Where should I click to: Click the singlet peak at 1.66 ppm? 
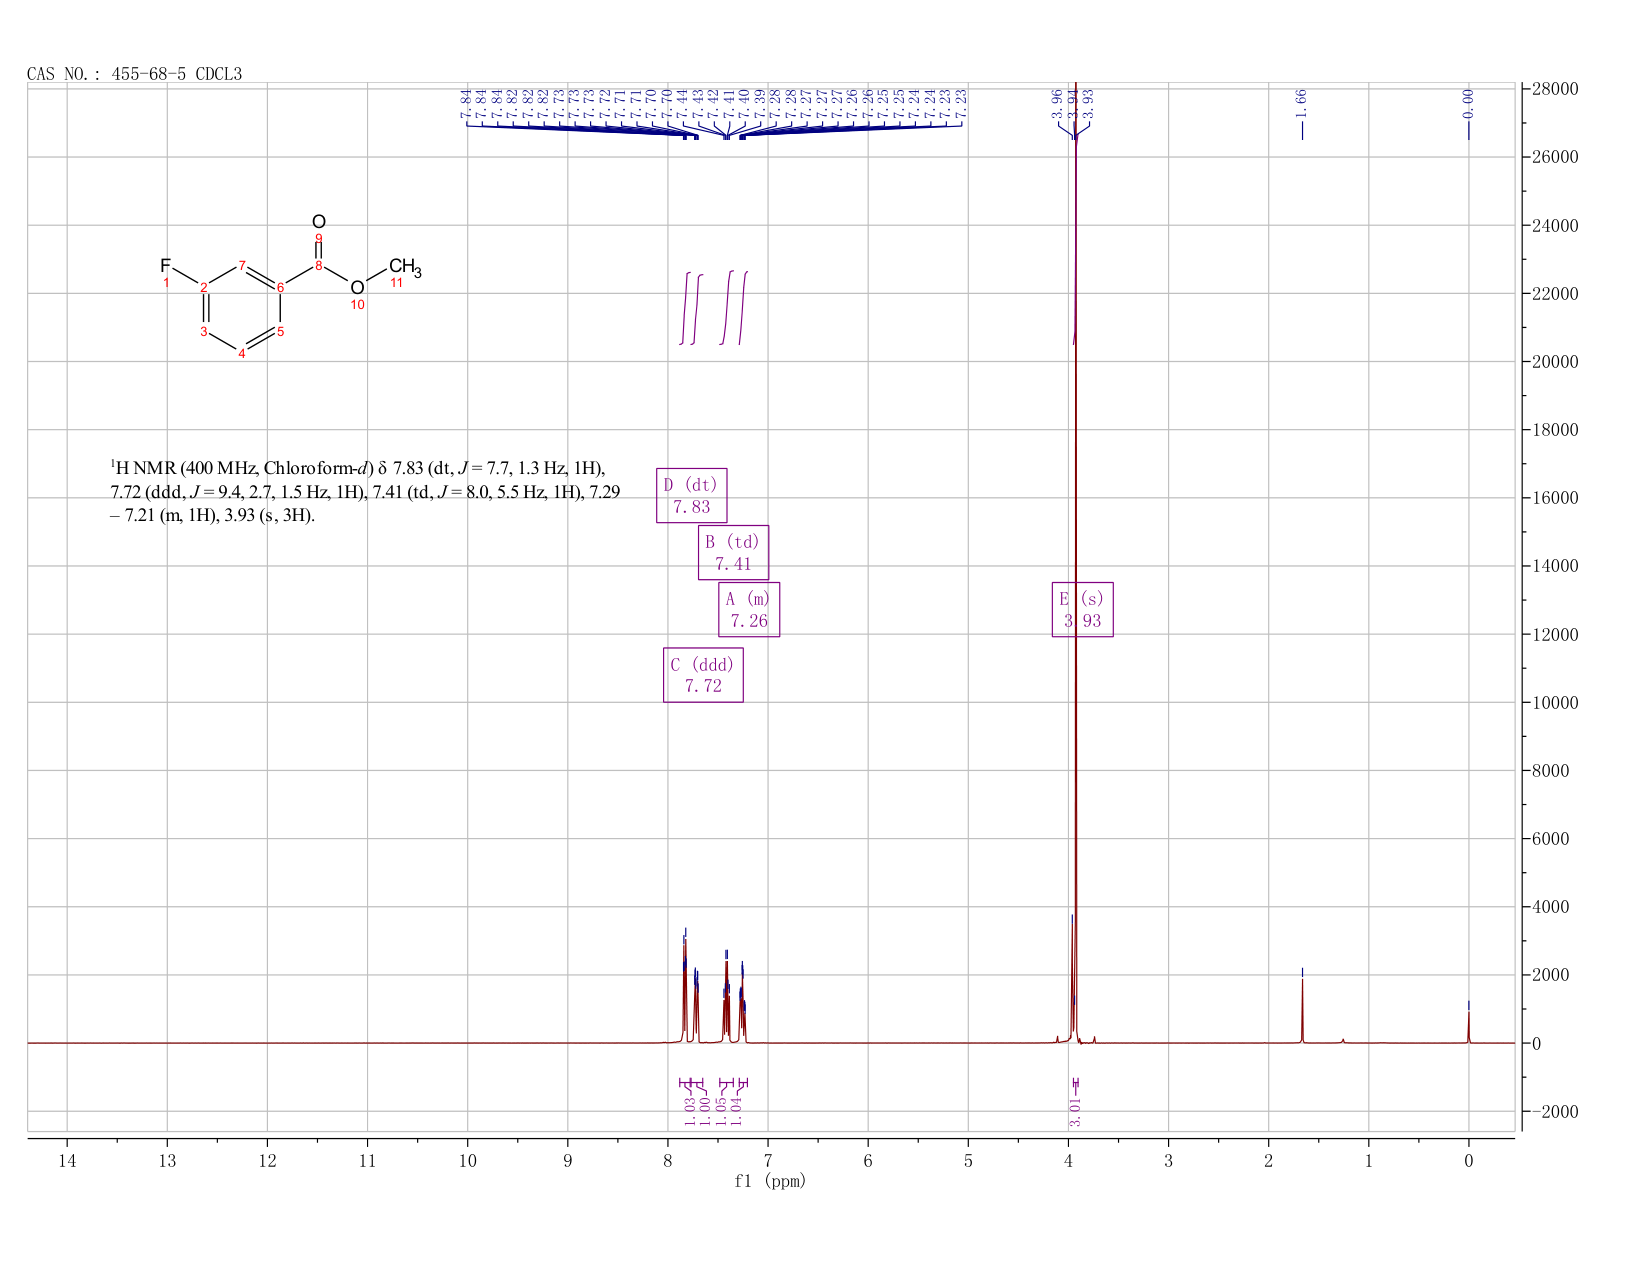(x=1302, y=1010)
